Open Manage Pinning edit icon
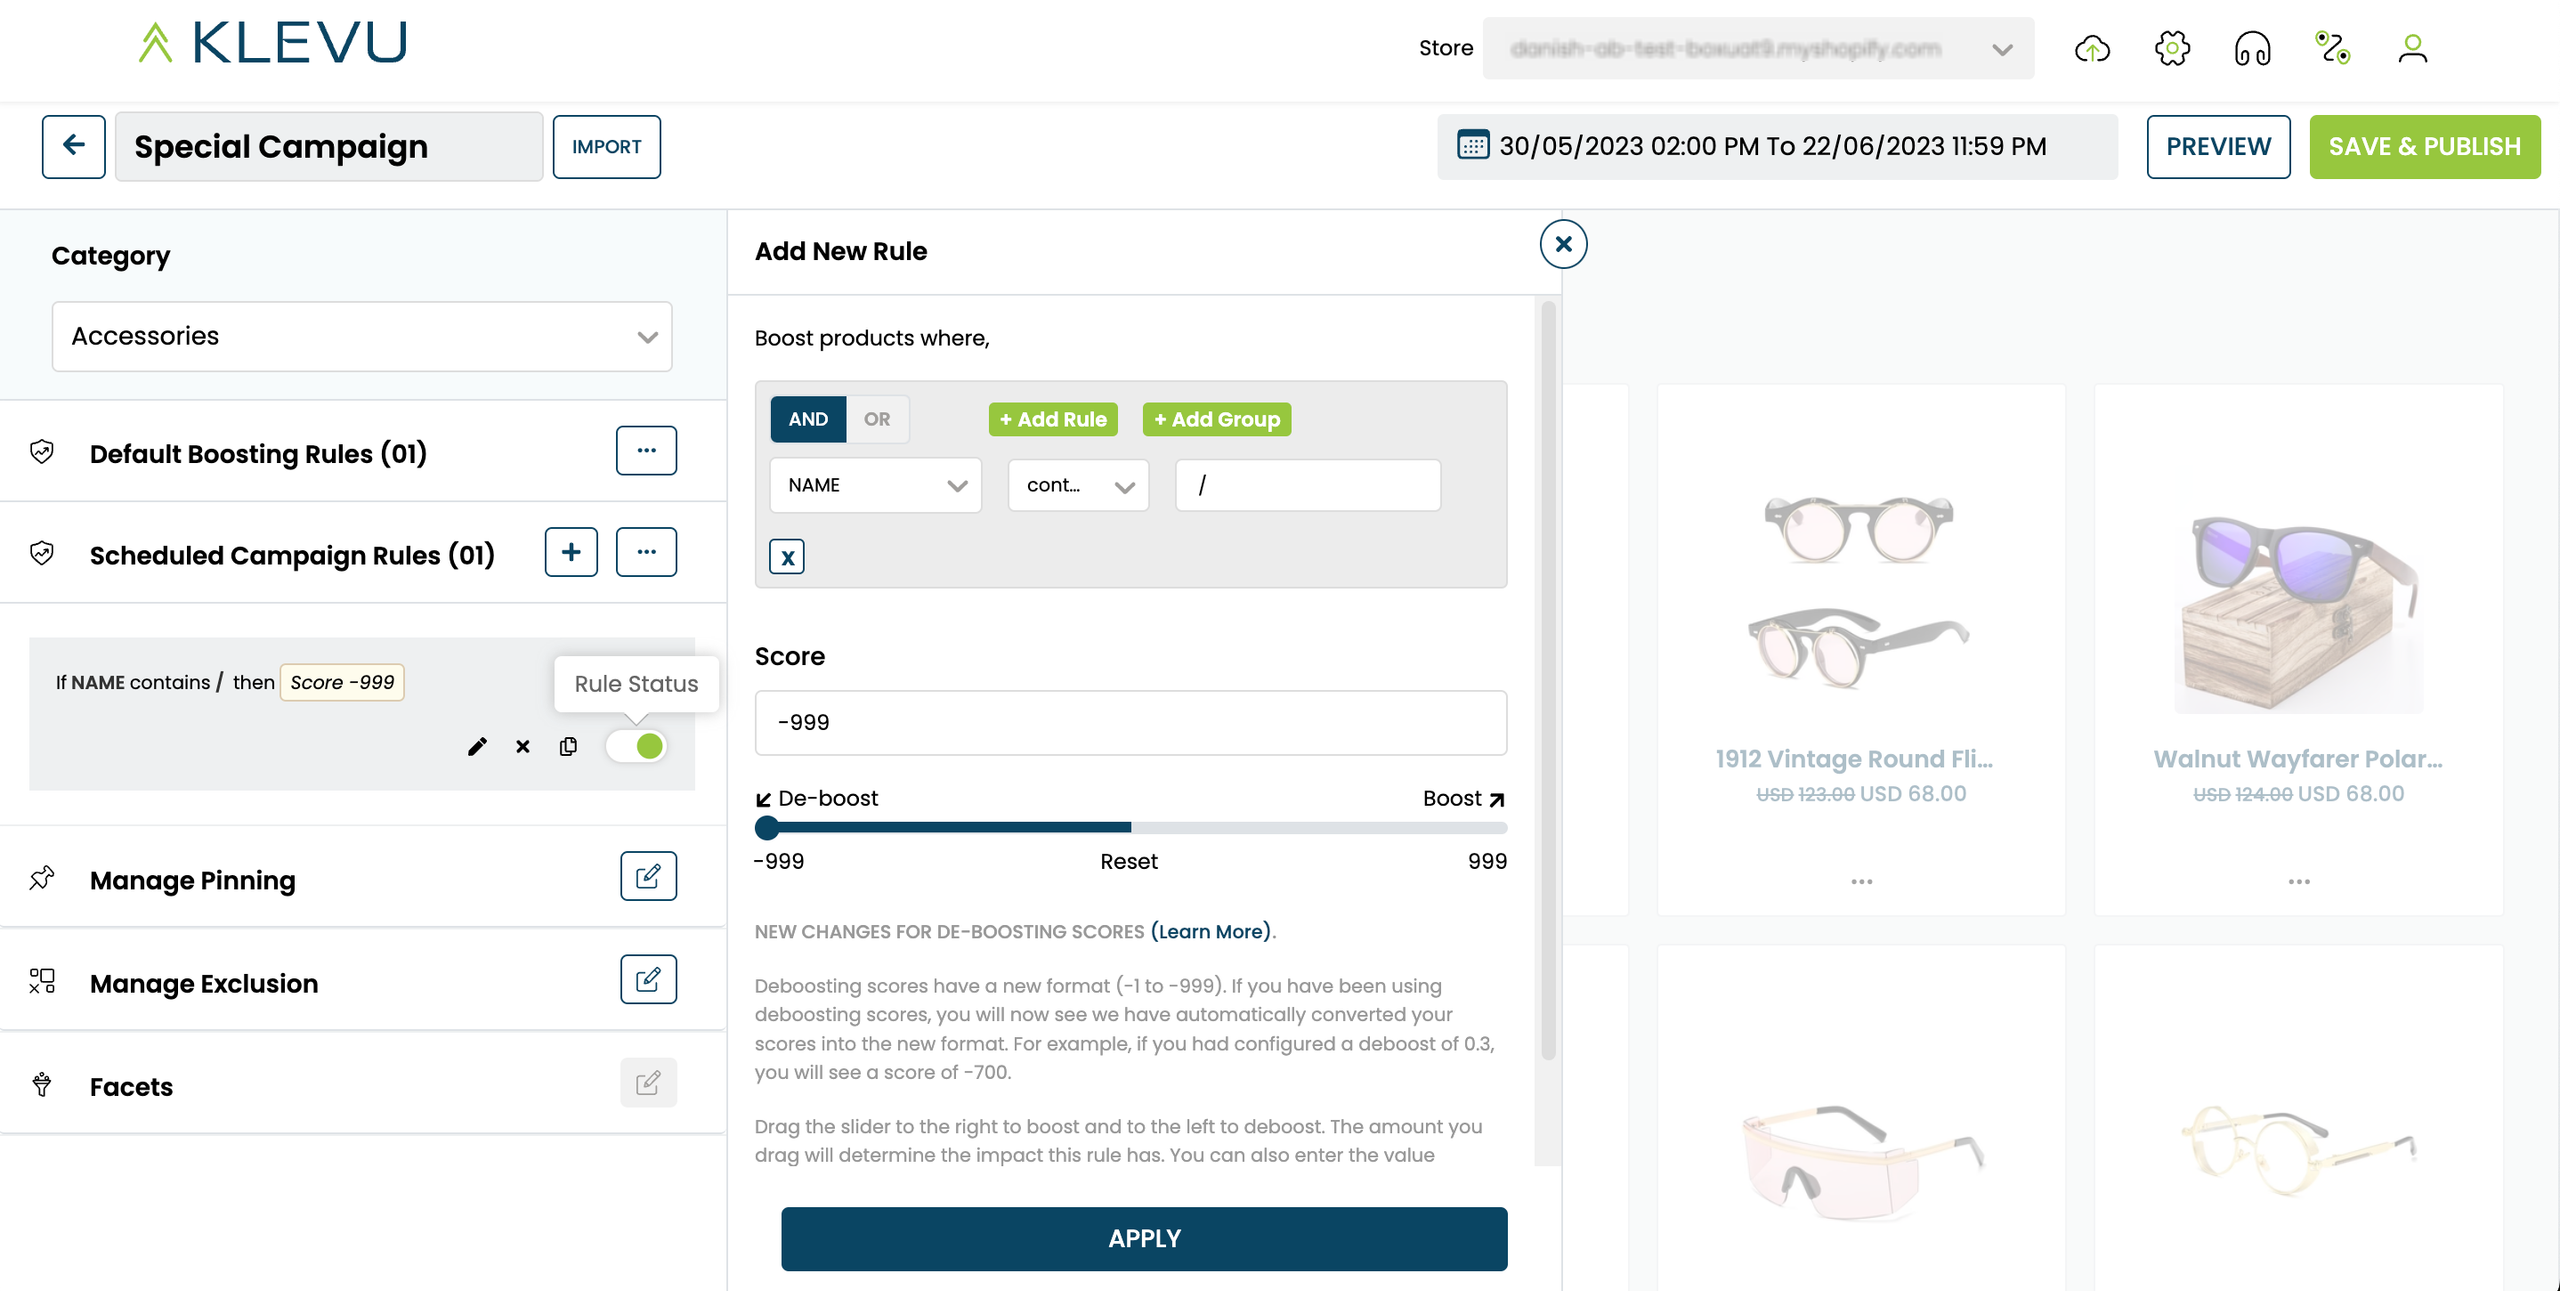2560x1291 pixels. [x=648, y=876]
